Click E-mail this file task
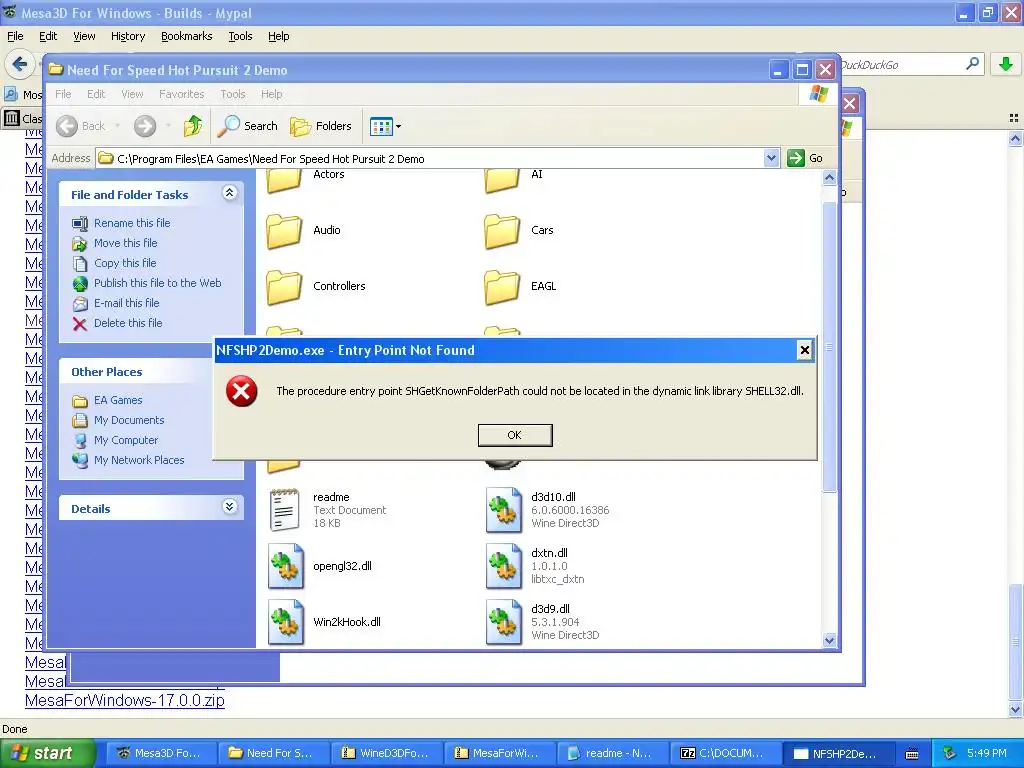Image resolution: width=1024 pixels, height=768 pixels. (127, 303)
